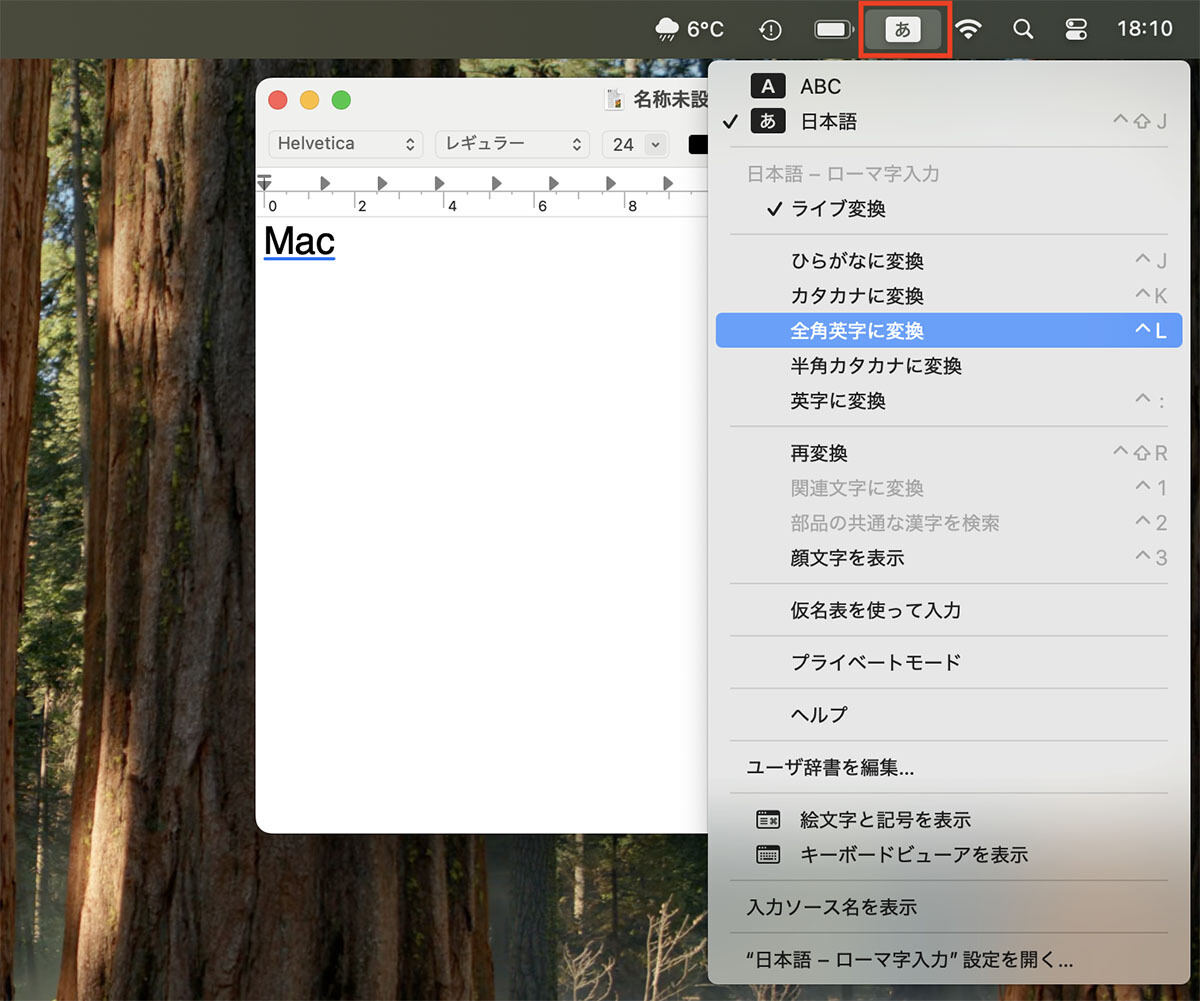Open the レギュラー font style dropdown

(512, 144)
